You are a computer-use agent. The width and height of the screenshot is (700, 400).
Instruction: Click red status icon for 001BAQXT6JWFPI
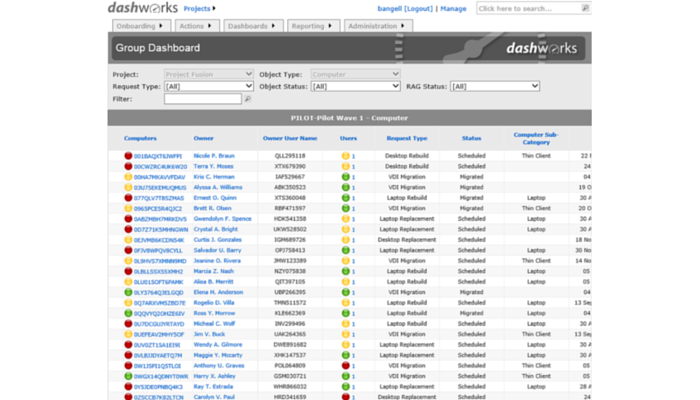[x=128, y=156]
